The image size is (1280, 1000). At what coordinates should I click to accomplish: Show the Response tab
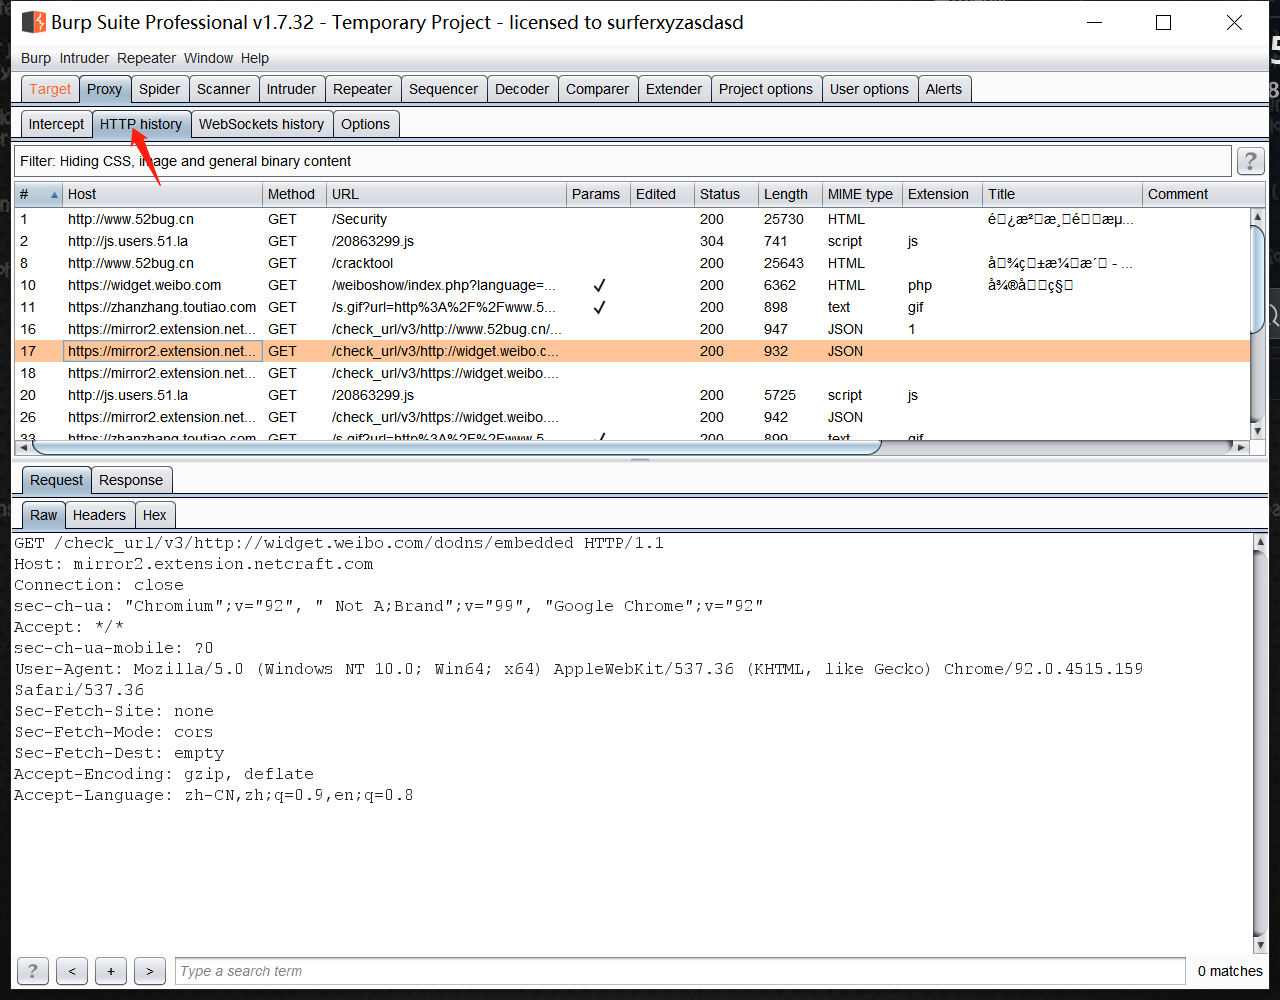click(131, 480)
